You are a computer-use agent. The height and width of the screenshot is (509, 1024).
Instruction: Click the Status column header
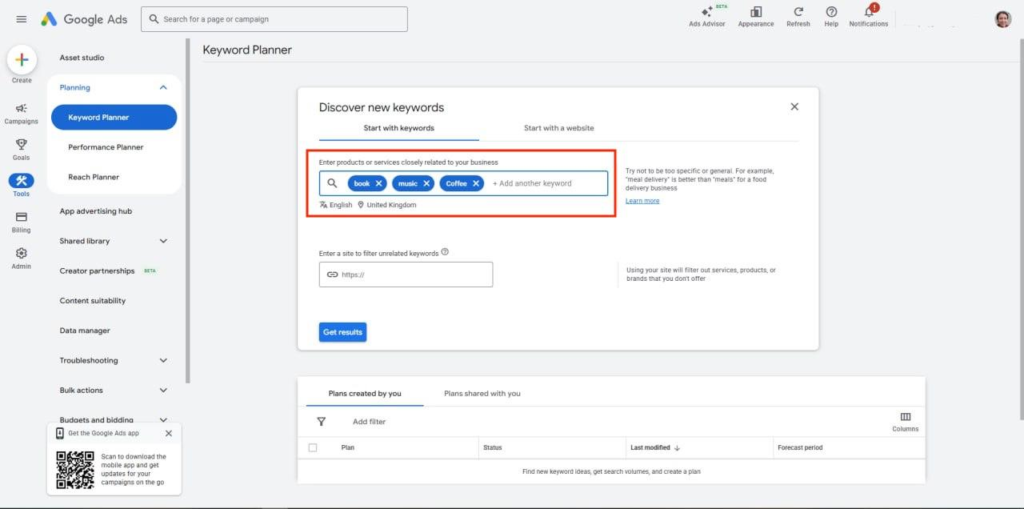[x=492, y=448]
